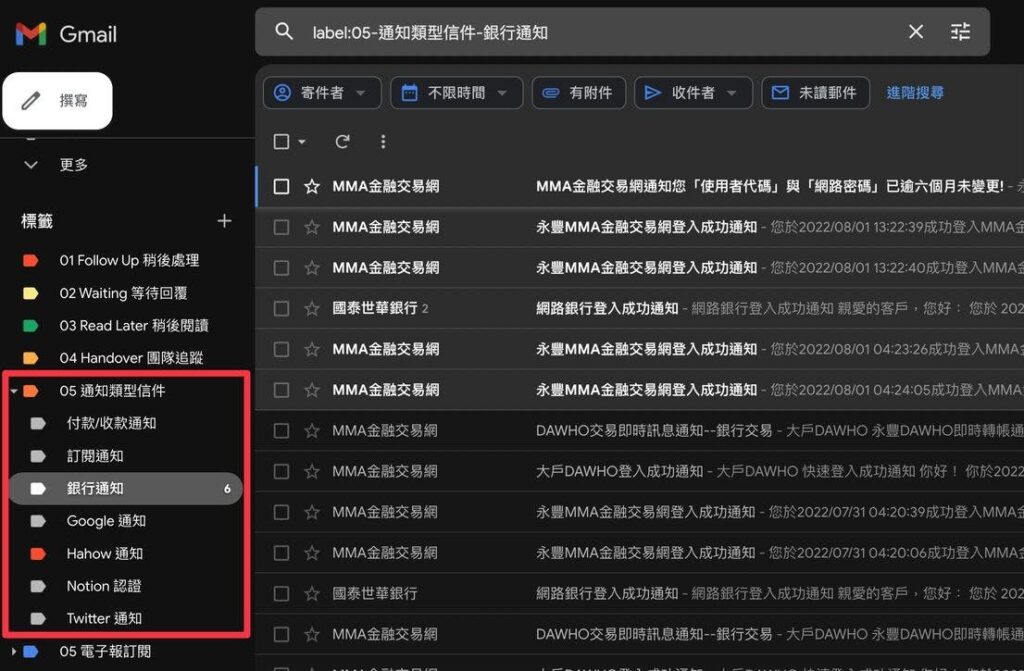This screenshot has width=1024, height=671.
Task: Open sublabel 訂閱通知
Action: (95, 456)
